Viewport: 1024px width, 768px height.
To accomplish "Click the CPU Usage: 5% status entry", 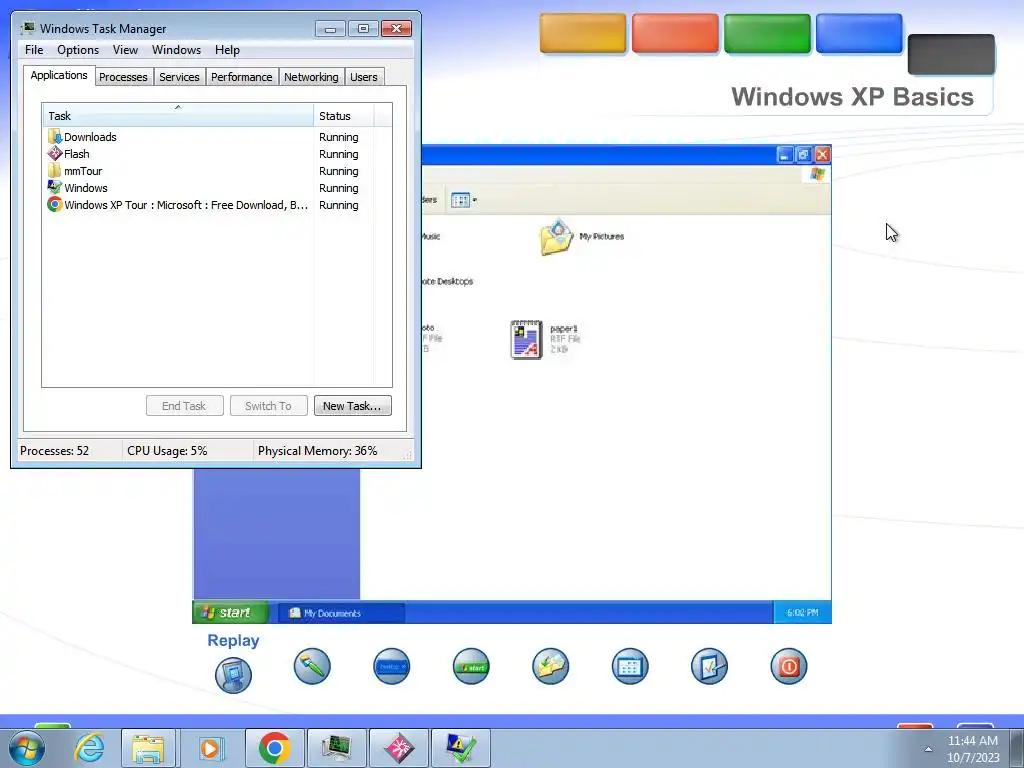I will 167,451.
